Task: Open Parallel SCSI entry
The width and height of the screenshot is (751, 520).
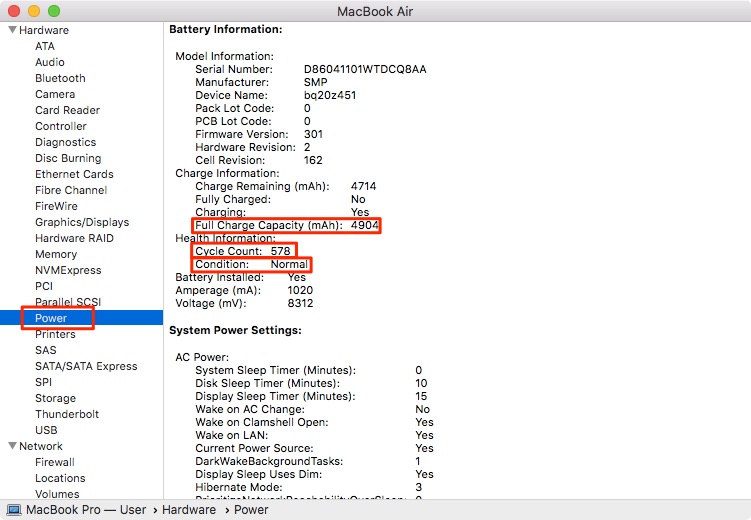Action: click(68, 302)
